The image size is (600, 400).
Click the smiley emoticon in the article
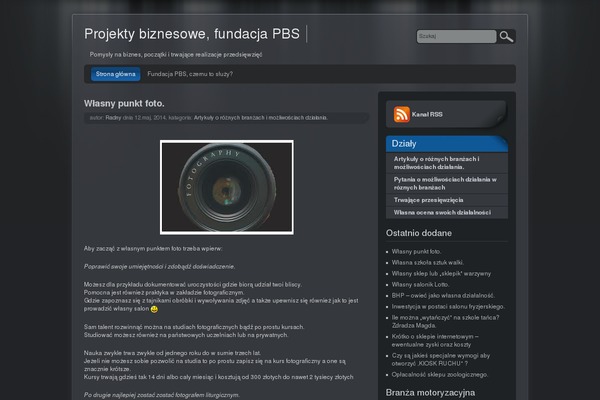coord(154,309)
